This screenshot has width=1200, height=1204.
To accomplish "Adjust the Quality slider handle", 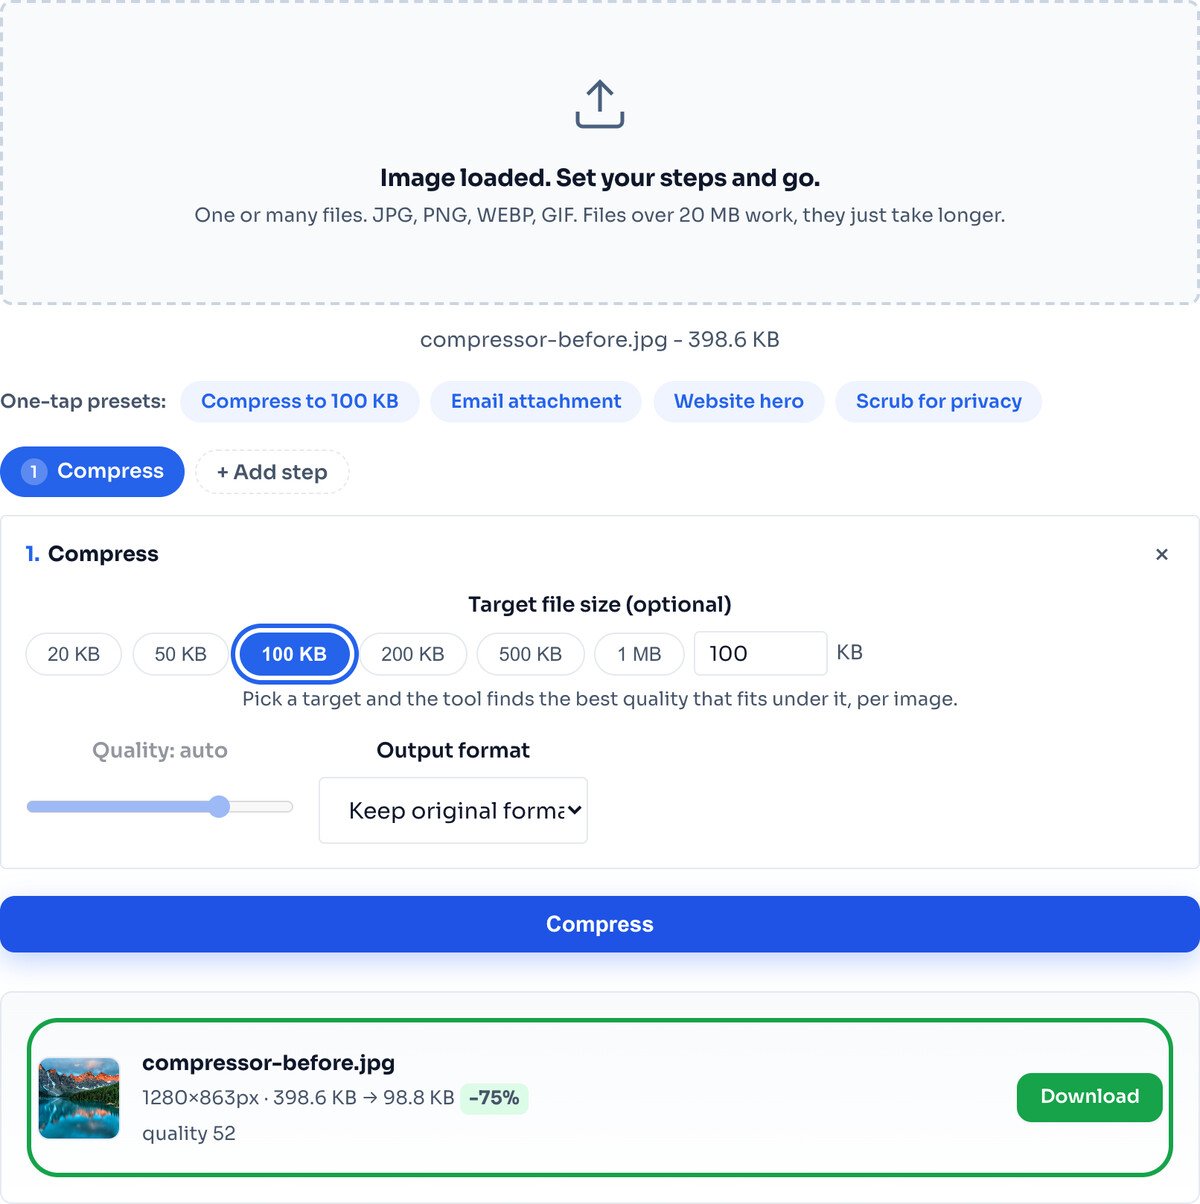I will [x=220, y=807].
